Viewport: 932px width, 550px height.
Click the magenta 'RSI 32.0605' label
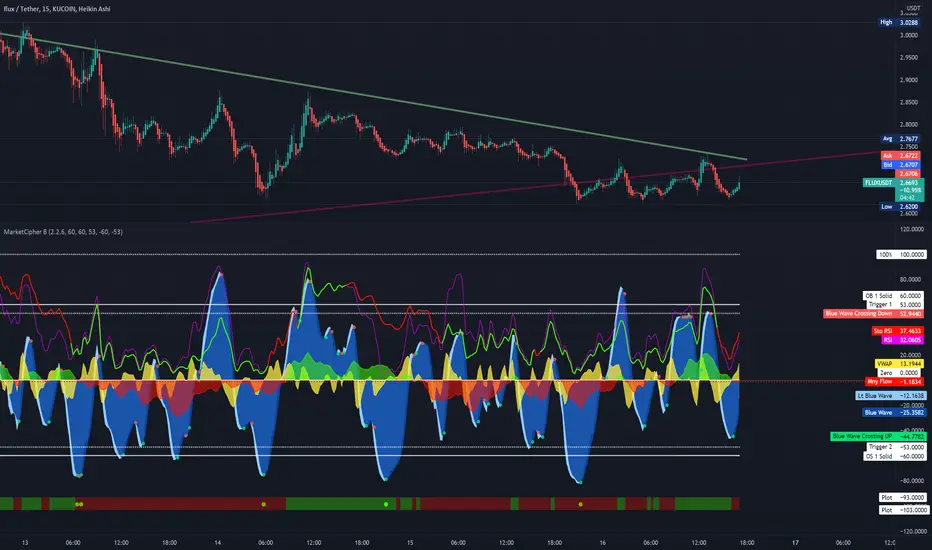pos(902,340)
